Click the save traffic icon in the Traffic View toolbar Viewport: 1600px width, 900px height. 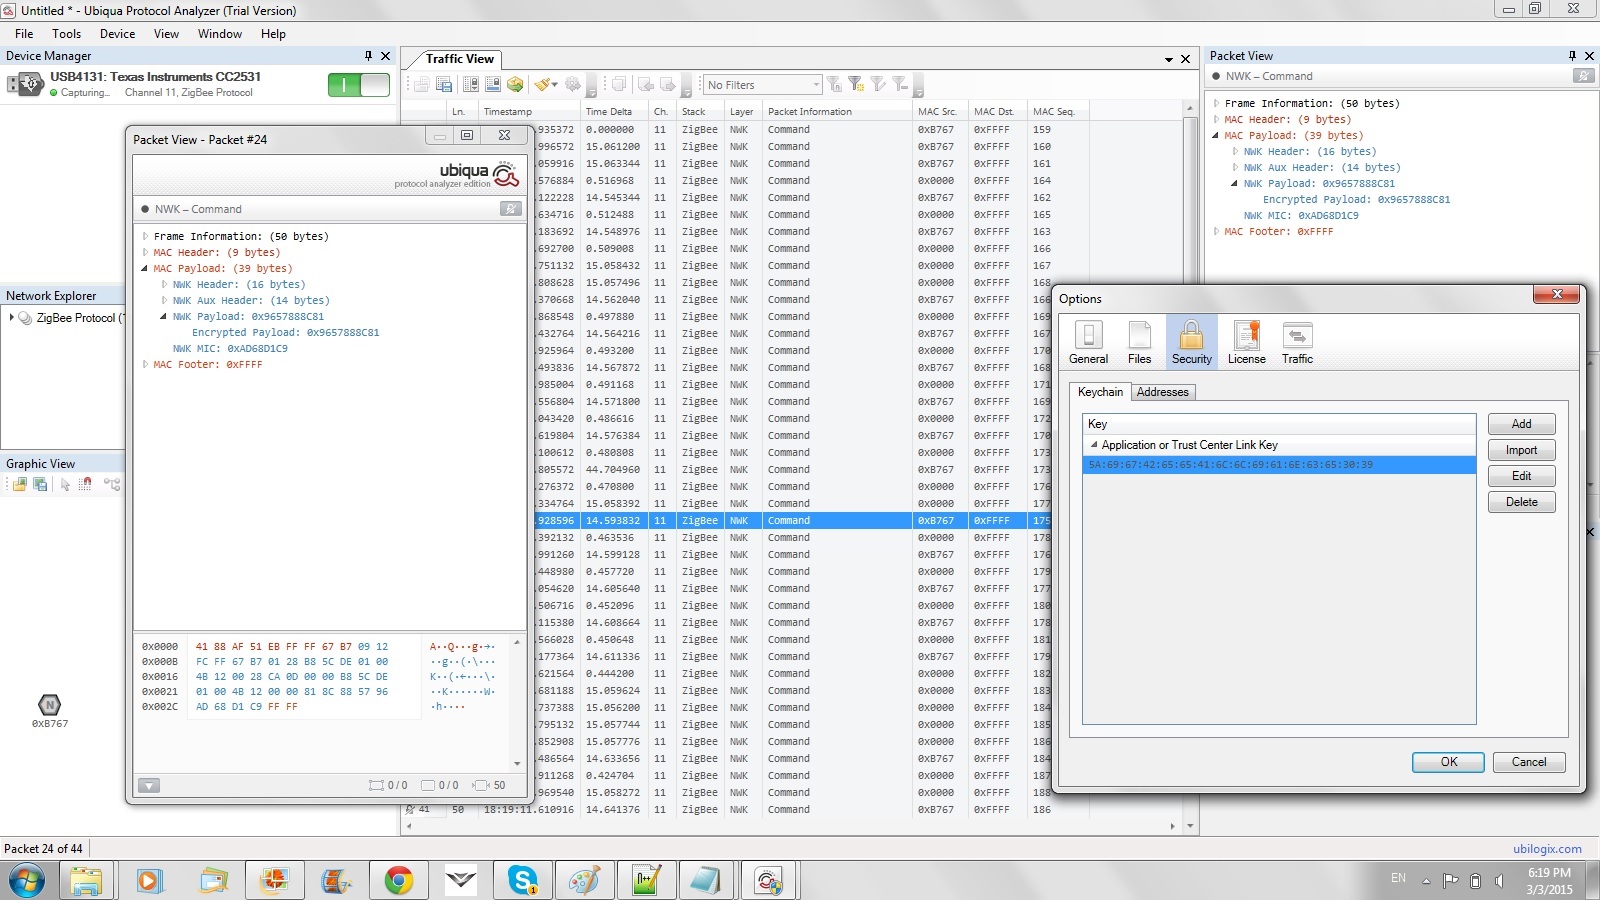coord(444,85)
